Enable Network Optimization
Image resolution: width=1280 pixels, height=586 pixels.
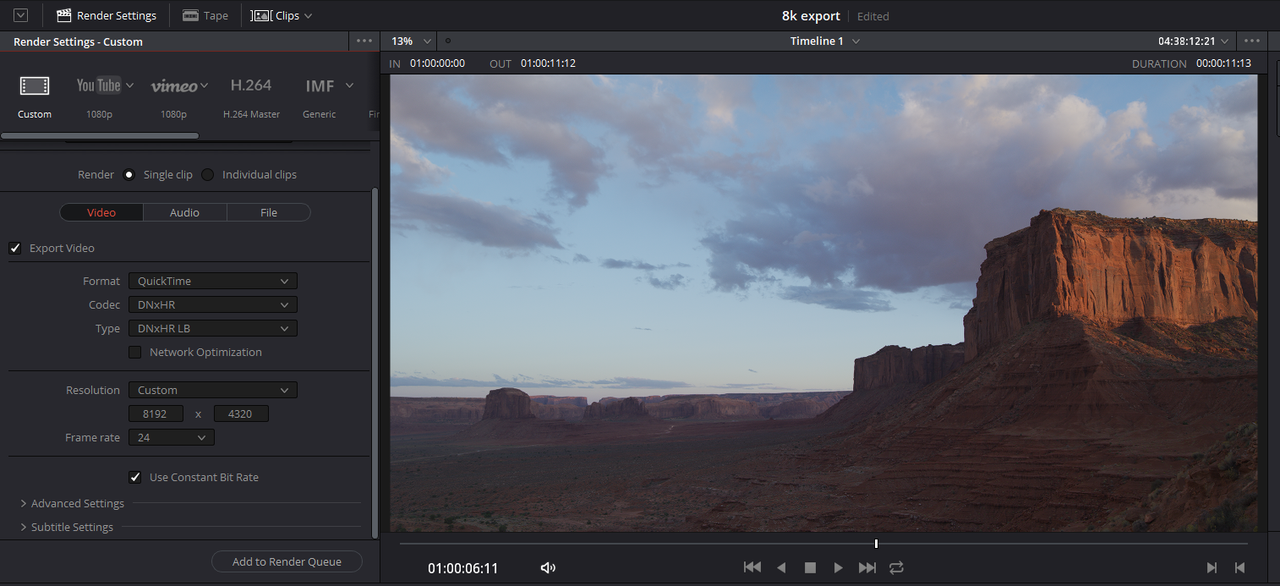[x=135, y=352]
